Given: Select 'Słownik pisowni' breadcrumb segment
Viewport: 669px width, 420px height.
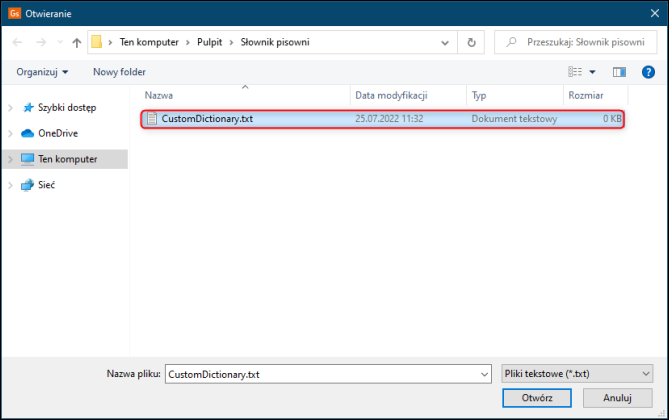Looking at the screenshot, I should point(275,42).
